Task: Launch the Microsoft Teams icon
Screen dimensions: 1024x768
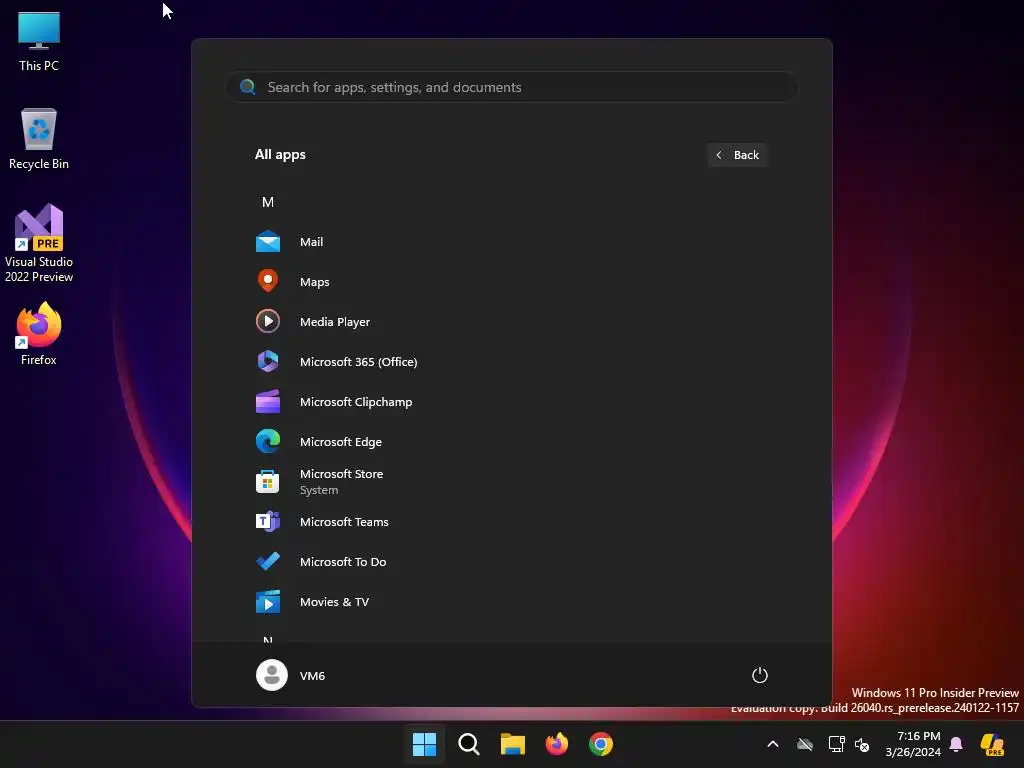Action: click(x=268, y=522)
